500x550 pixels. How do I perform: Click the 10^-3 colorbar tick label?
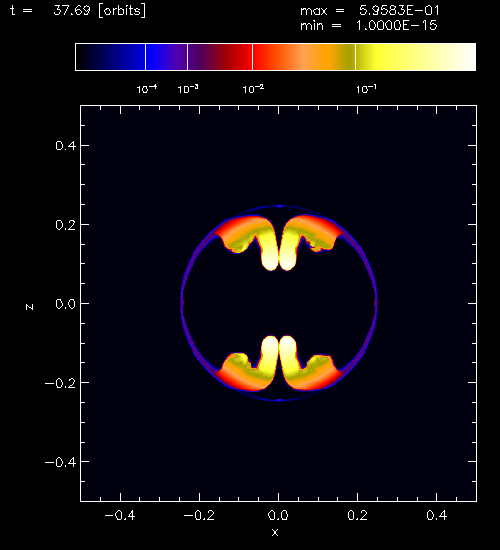pos(188,89)
